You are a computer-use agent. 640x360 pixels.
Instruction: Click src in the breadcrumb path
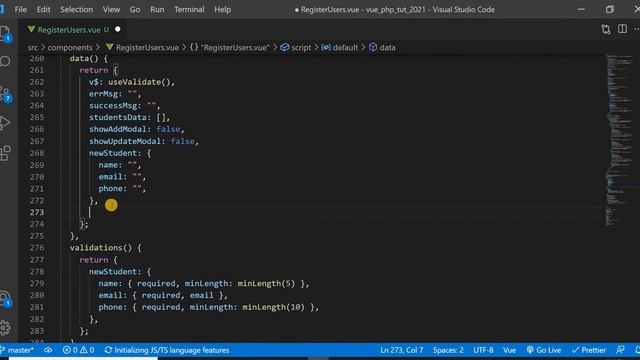coord(33,47)
